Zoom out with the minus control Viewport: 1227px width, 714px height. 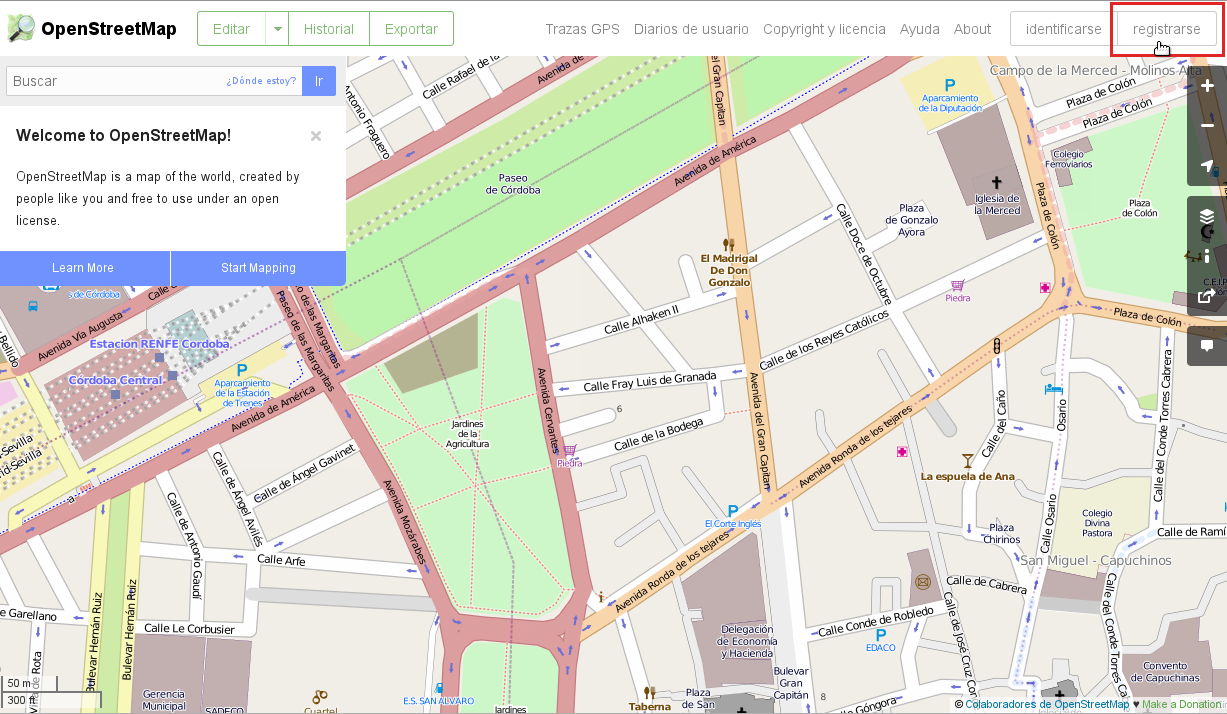(1207, 126)
